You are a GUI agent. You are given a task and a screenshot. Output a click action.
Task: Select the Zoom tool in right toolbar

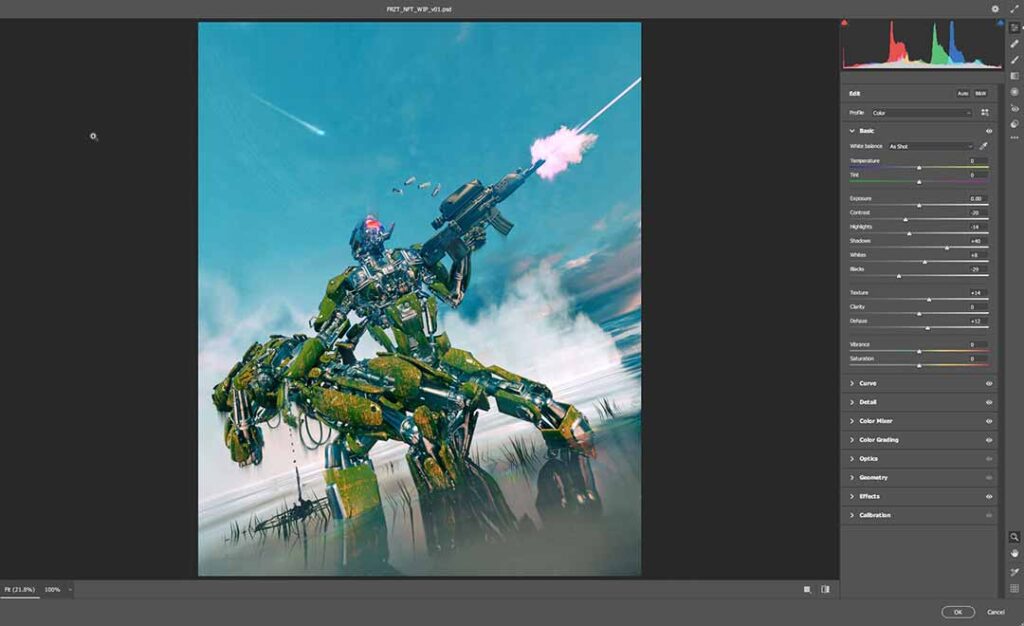click(1014, 537)
